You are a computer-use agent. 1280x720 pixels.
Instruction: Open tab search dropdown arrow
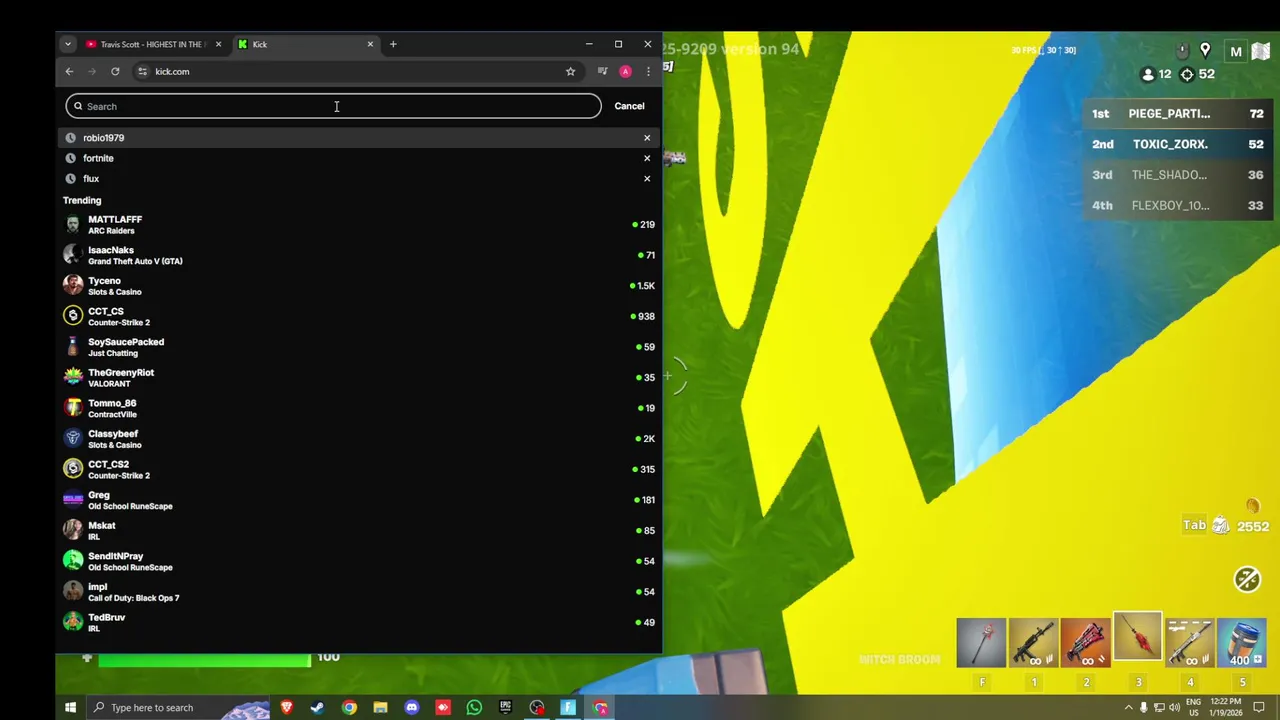tap(67, 44)
